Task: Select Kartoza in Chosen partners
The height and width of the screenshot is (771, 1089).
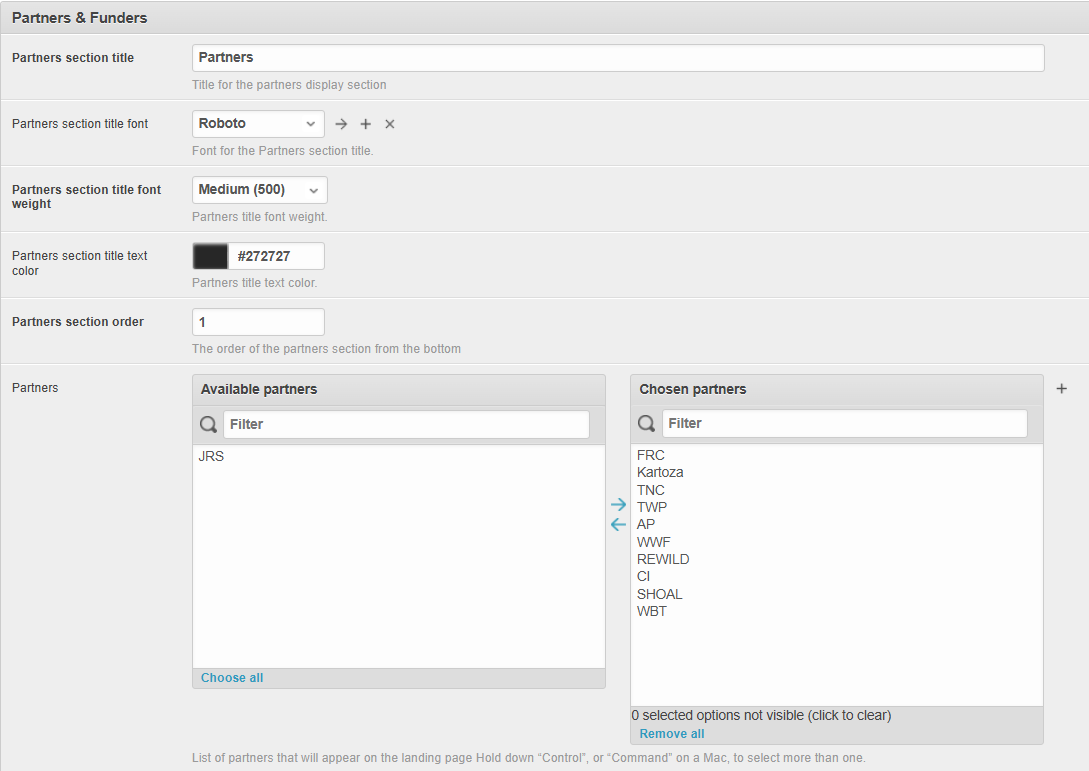Action: pyautogui.click(x=660, y=472)
